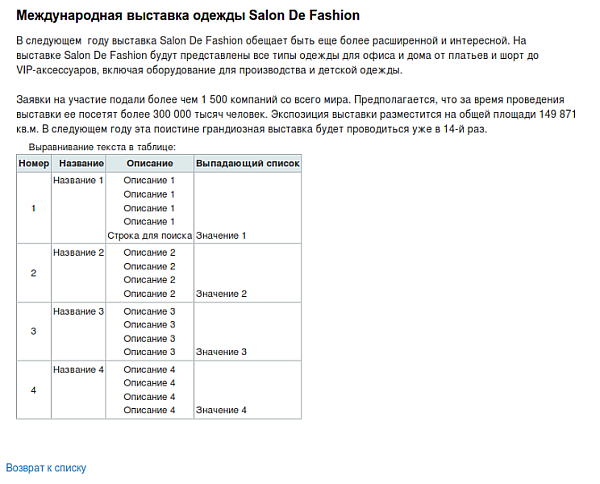Select the "Название" column header

(x=79, y=162)
